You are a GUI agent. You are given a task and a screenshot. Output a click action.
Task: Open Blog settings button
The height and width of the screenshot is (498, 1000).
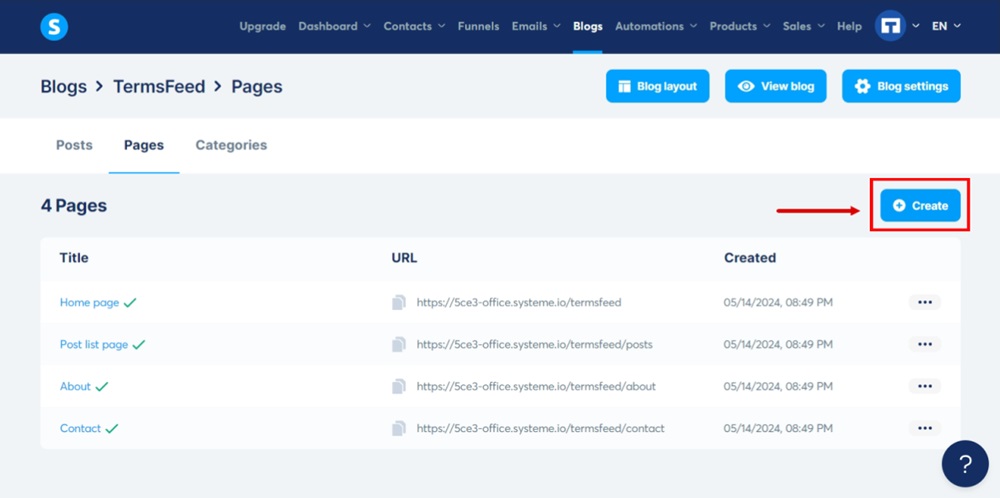[901, 86]
